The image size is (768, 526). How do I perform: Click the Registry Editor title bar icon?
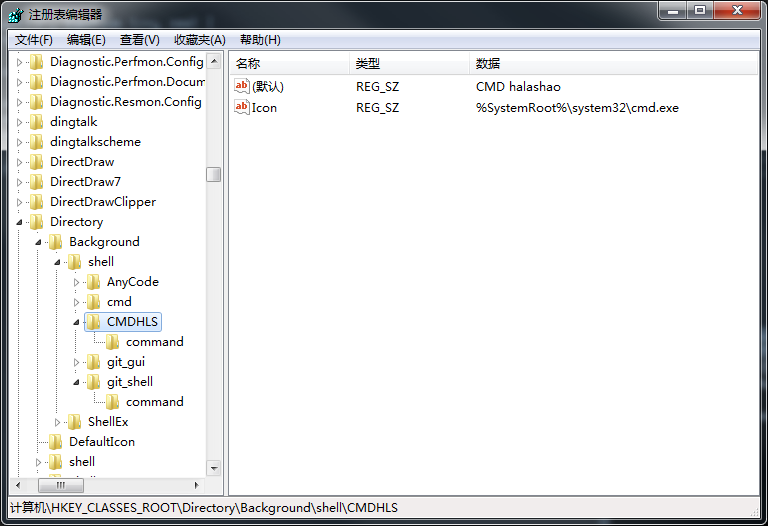click(x=16, y=14)
